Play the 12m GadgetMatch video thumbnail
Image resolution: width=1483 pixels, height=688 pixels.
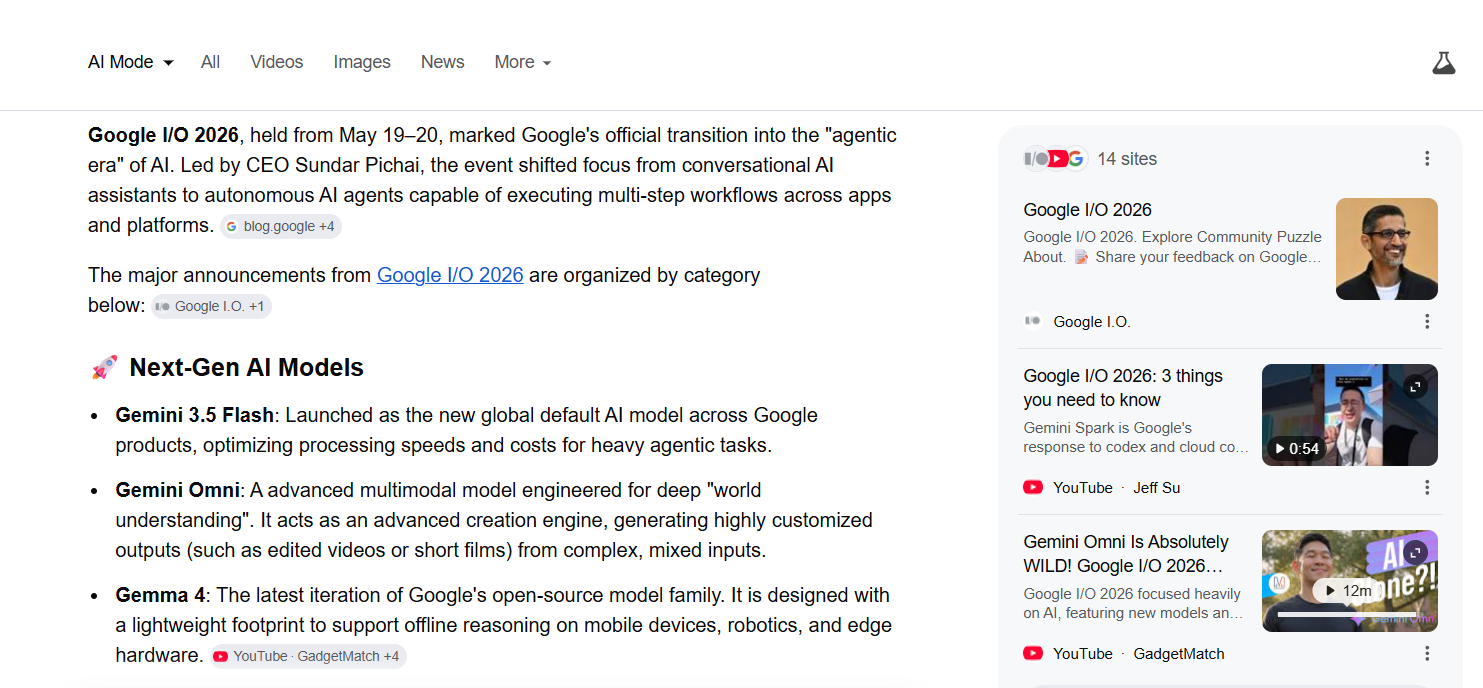pyautogui.click(x=1350, y=581)
